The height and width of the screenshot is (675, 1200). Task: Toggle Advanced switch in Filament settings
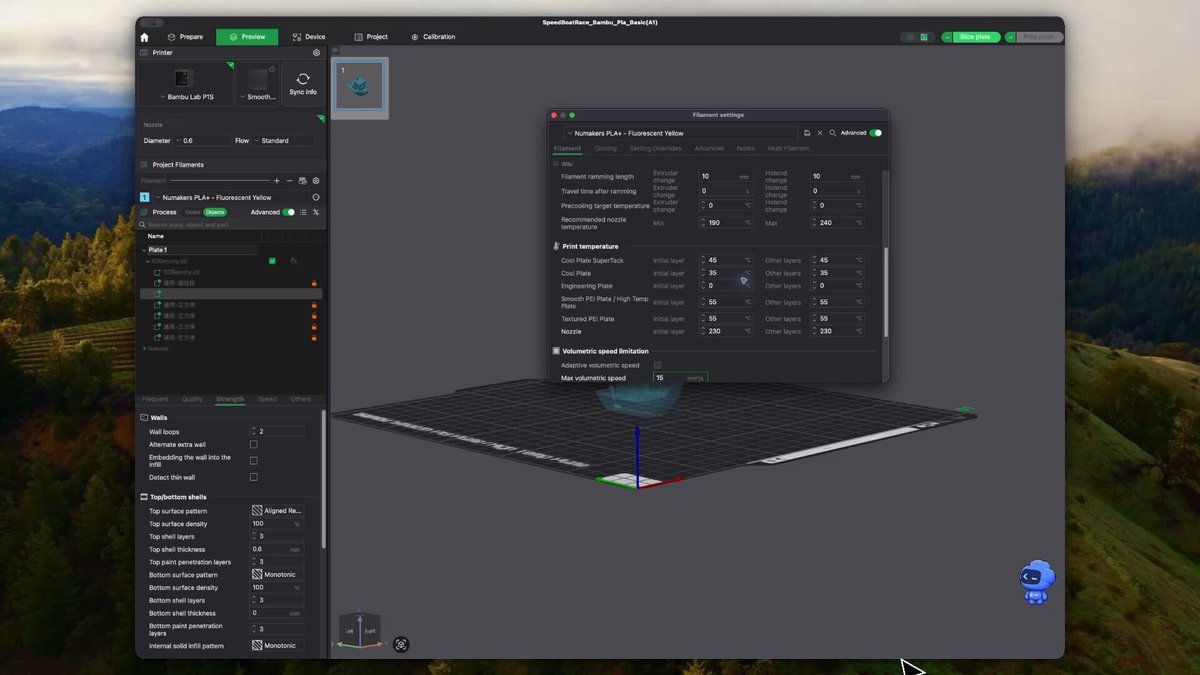(876, 132)
